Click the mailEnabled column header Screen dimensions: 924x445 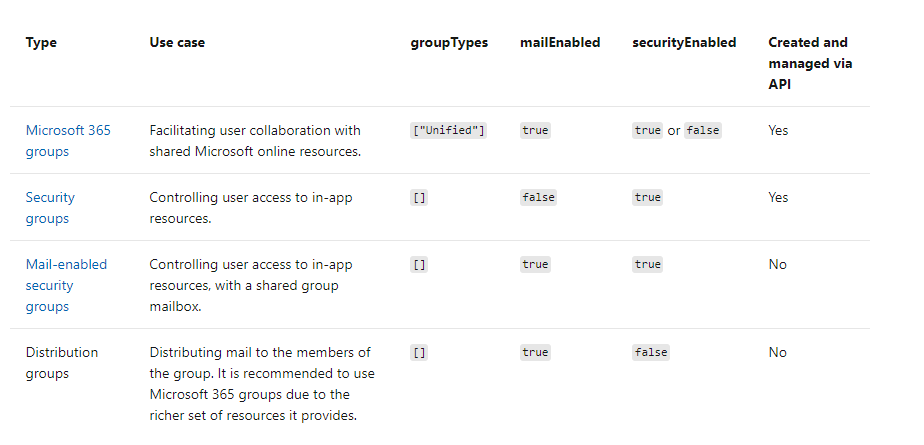(560, 42)
